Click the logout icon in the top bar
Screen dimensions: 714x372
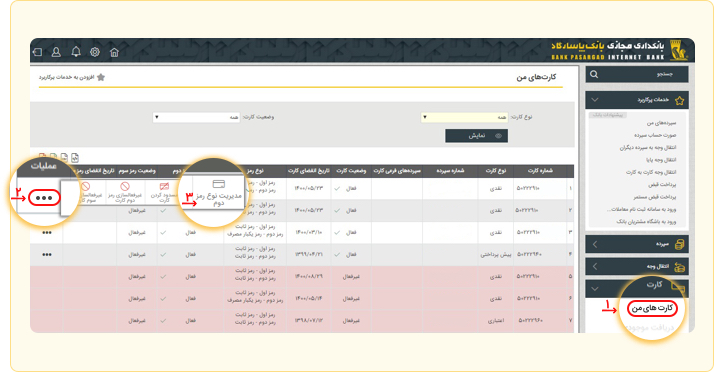coord(38,52)
